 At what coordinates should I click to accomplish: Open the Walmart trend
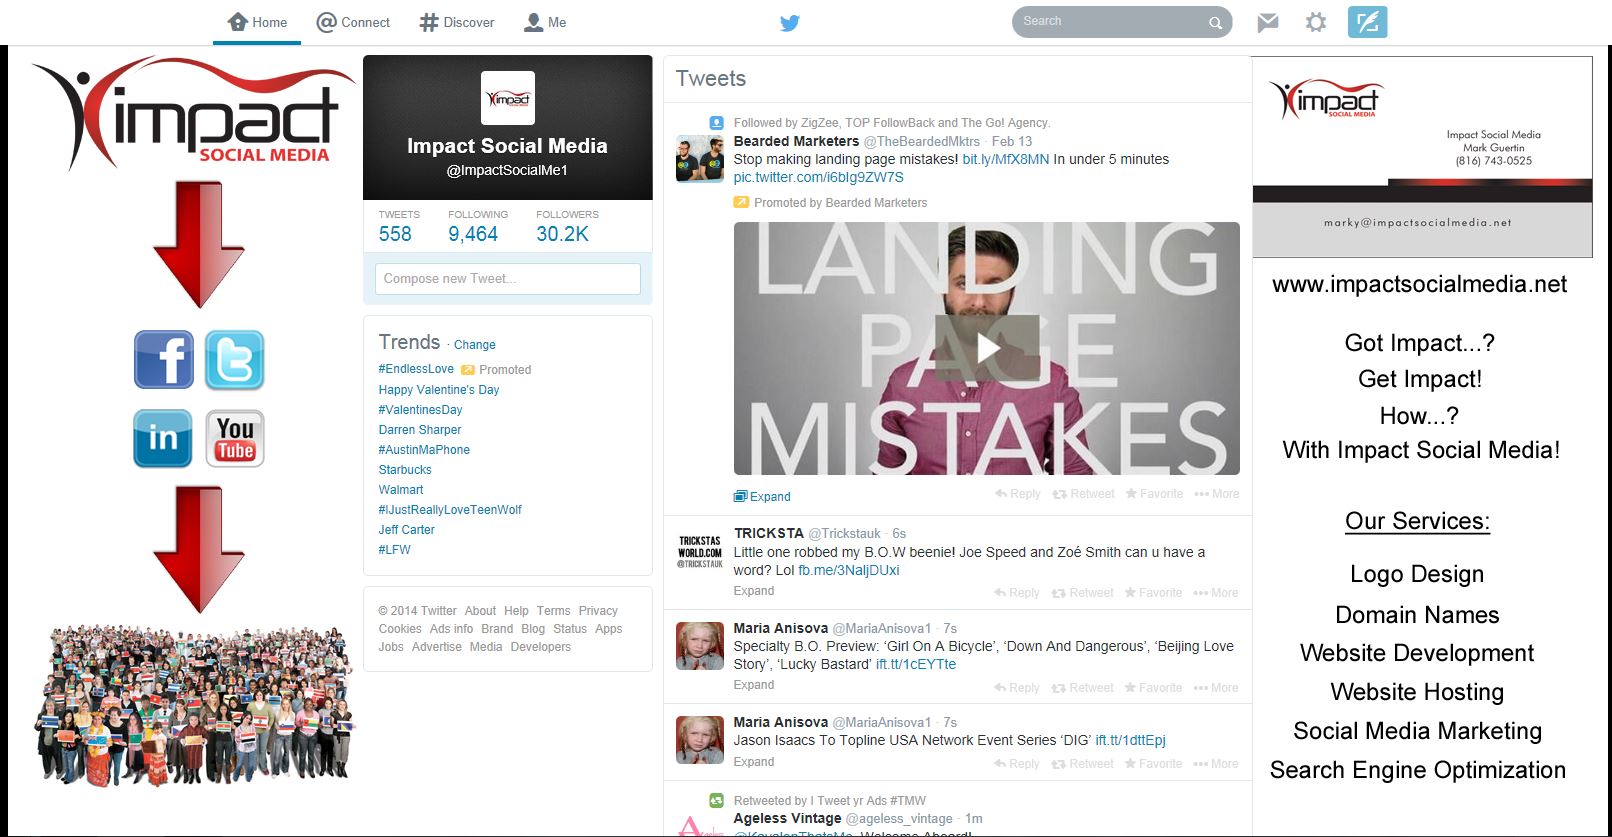(401, 490)
